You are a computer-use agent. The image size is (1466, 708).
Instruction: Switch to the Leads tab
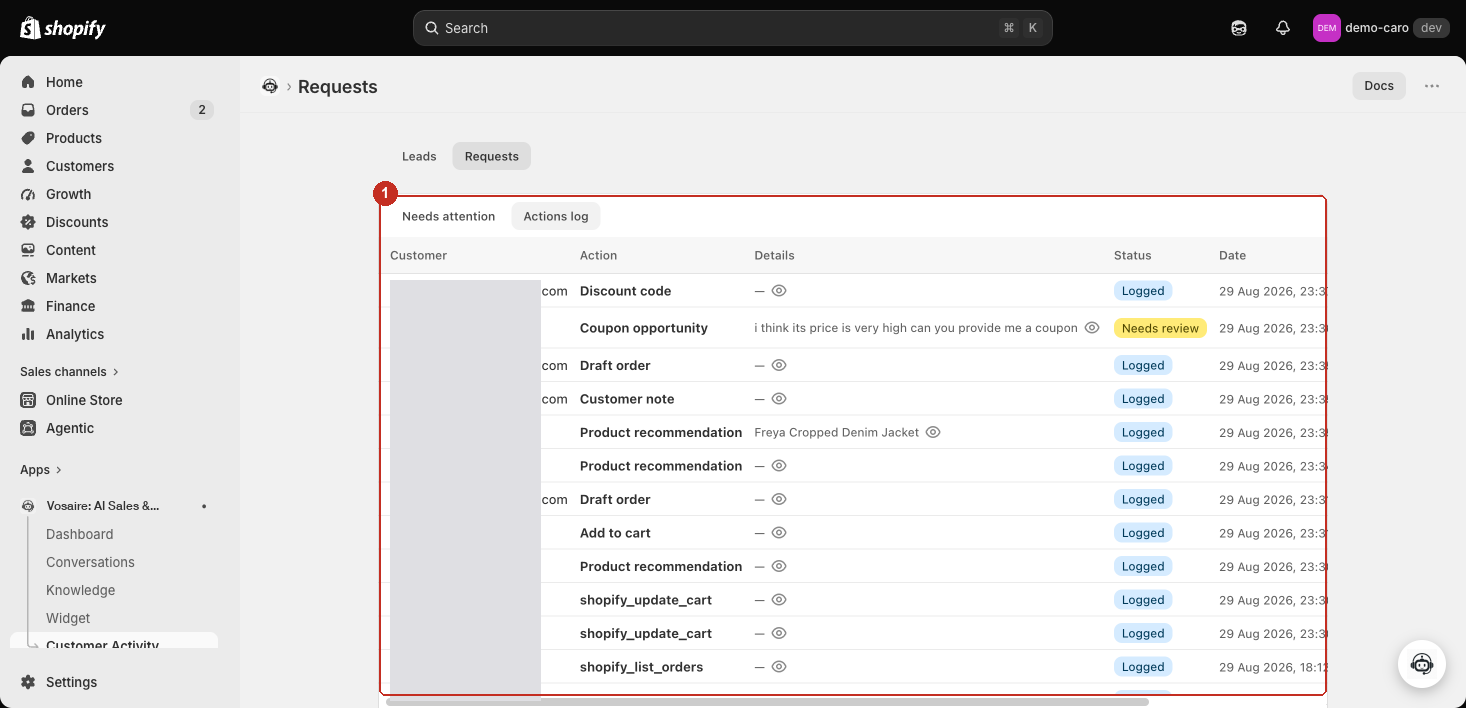tap(419, 156)
